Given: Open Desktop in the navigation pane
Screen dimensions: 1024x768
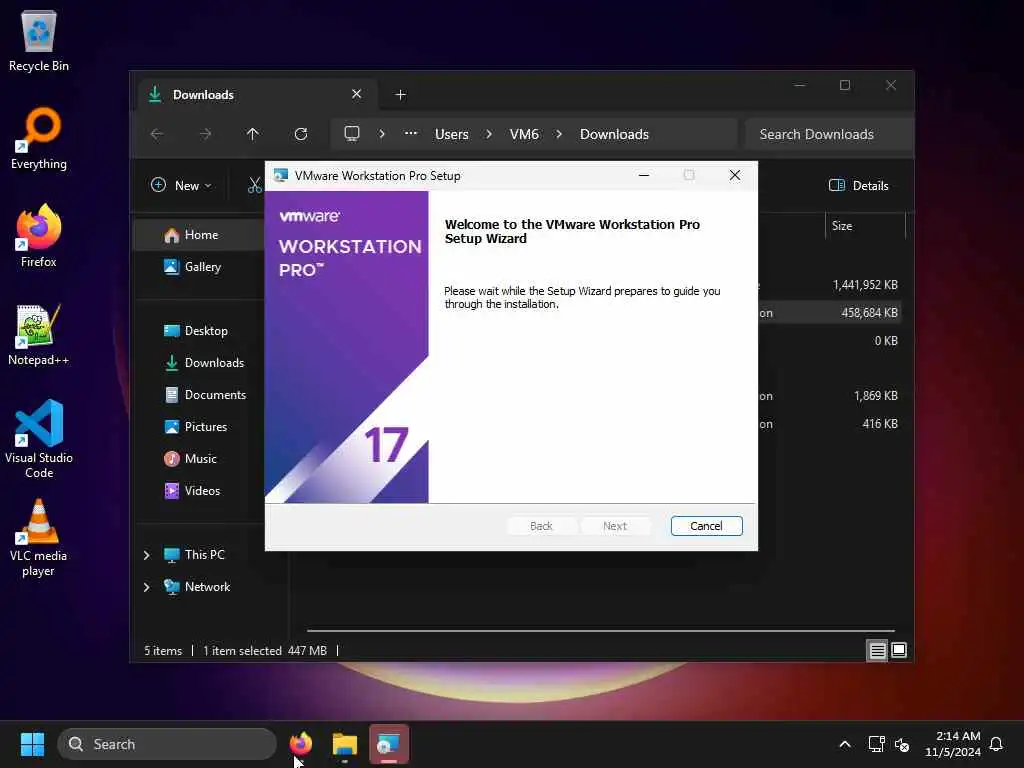Looking at the screenshot, I should coord(200,330).
